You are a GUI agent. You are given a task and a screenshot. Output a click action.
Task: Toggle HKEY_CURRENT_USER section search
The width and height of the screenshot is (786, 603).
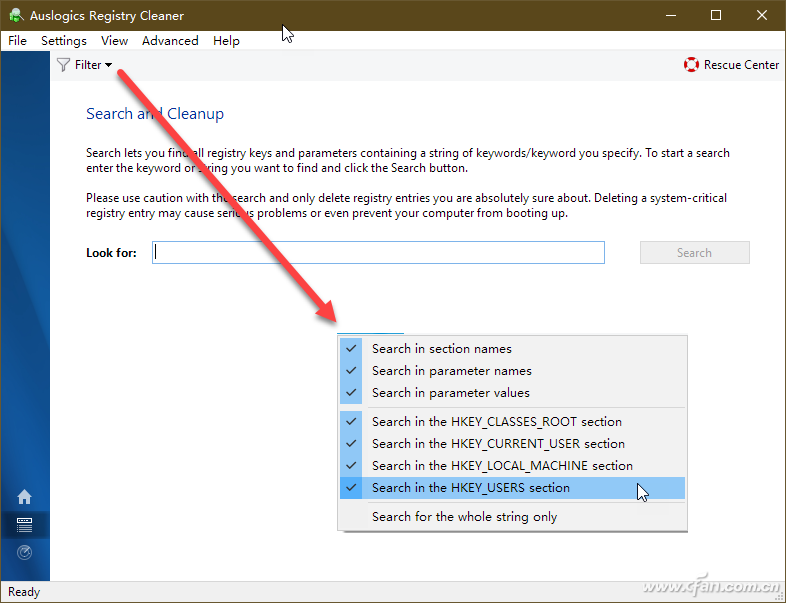coord(512,444)
